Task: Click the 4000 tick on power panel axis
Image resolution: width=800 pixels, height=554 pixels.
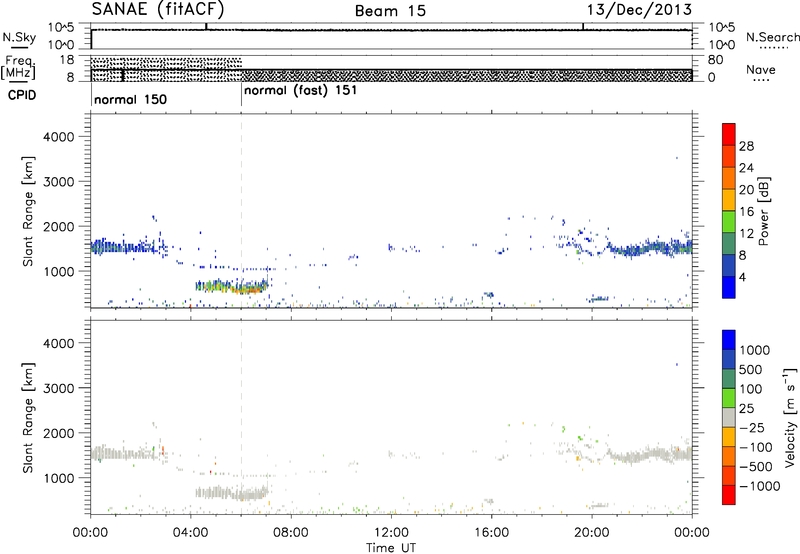Action: pyautogui.click(x=58, y=137)
